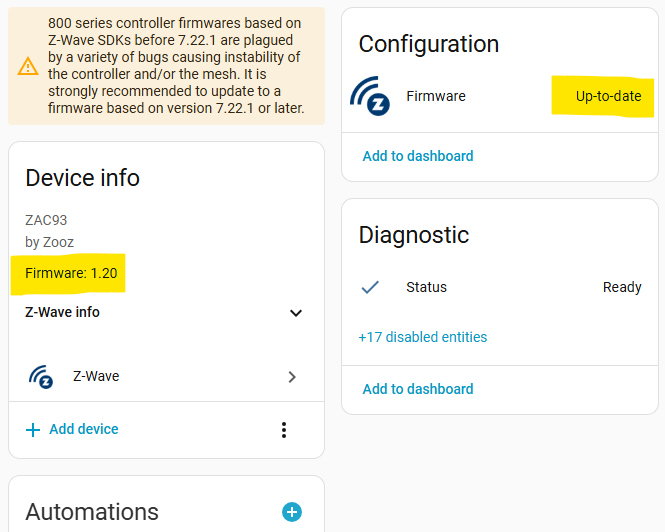Screen dimensions: 665x532
Task: Open the Firmware entity row
Action: pyautogui.click(x=436, y=96)
